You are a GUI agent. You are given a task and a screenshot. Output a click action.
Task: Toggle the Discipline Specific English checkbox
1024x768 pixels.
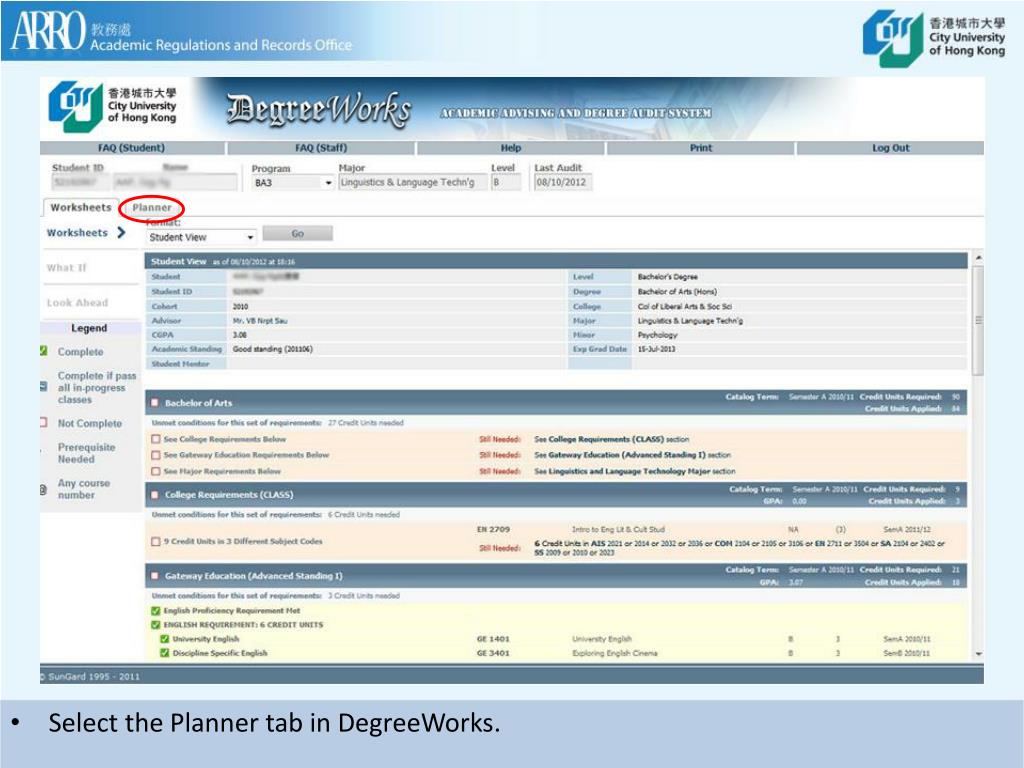[x=165, y=653]
